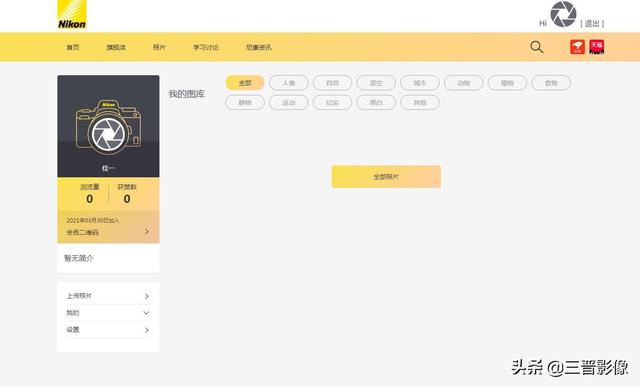Open 学习讨论 in the navigation bar
This screenshot has height=387, width=640.
pos(206,47)
